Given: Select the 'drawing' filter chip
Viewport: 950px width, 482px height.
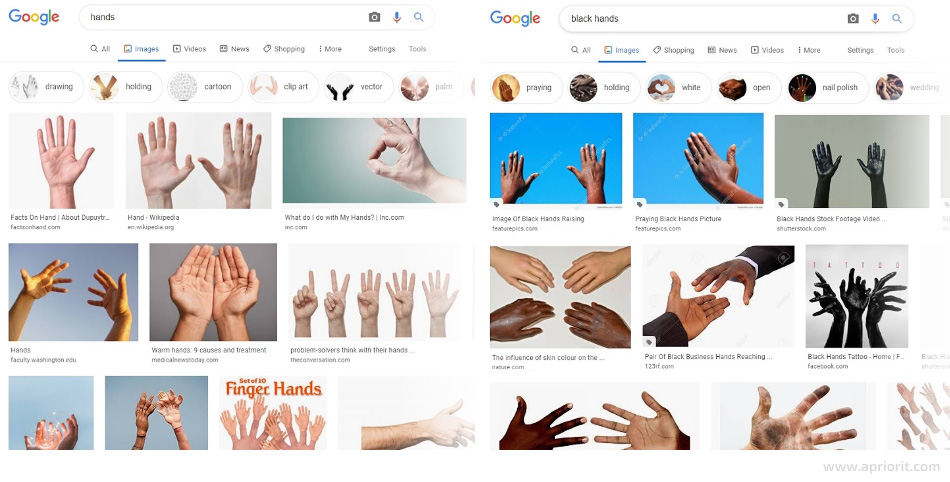Looking at the screenshot, I should tap(46, 87).
